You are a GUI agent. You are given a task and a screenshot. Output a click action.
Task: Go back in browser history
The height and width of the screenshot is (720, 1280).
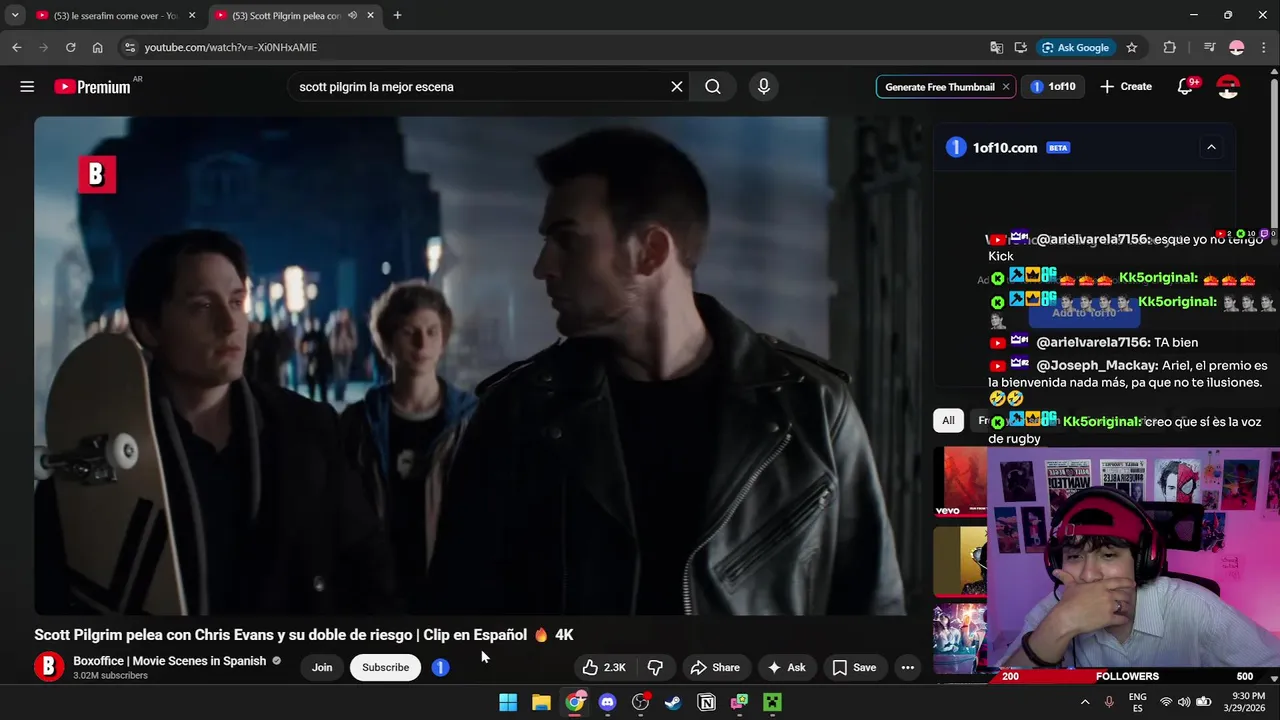pos(17,47)
